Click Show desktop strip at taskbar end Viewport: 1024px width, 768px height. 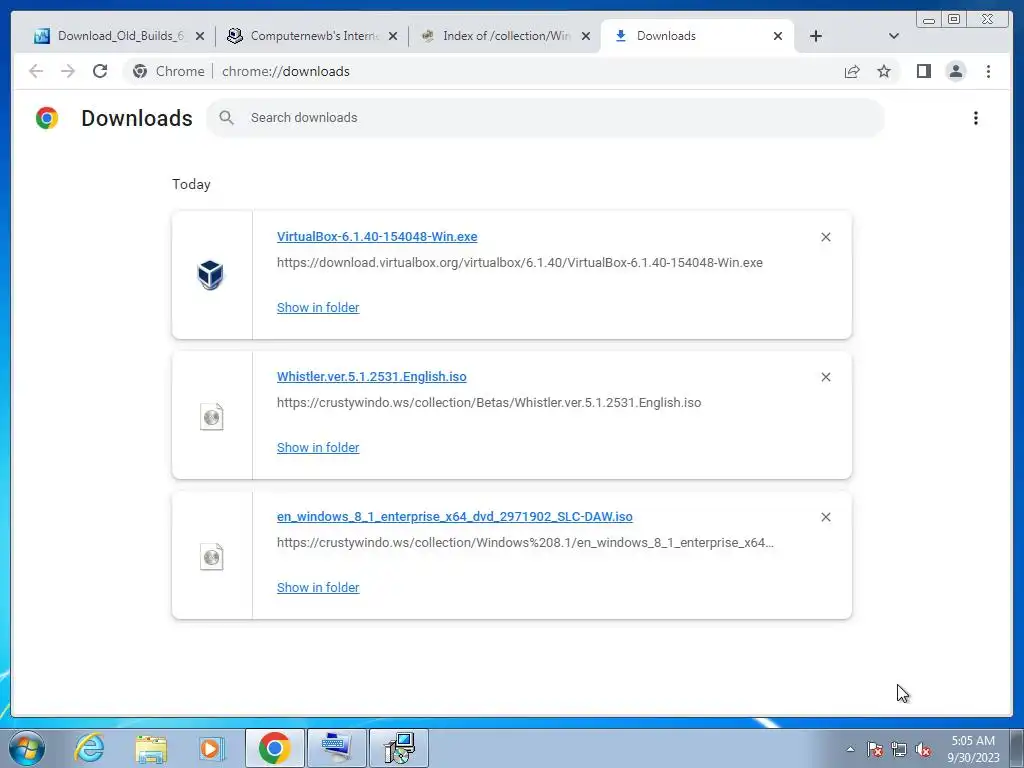(x=1017, y=748)
